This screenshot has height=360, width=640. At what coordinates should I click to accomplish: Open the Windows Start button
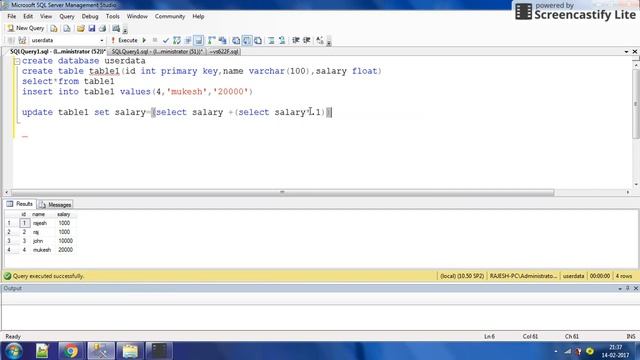coord(13,351)
